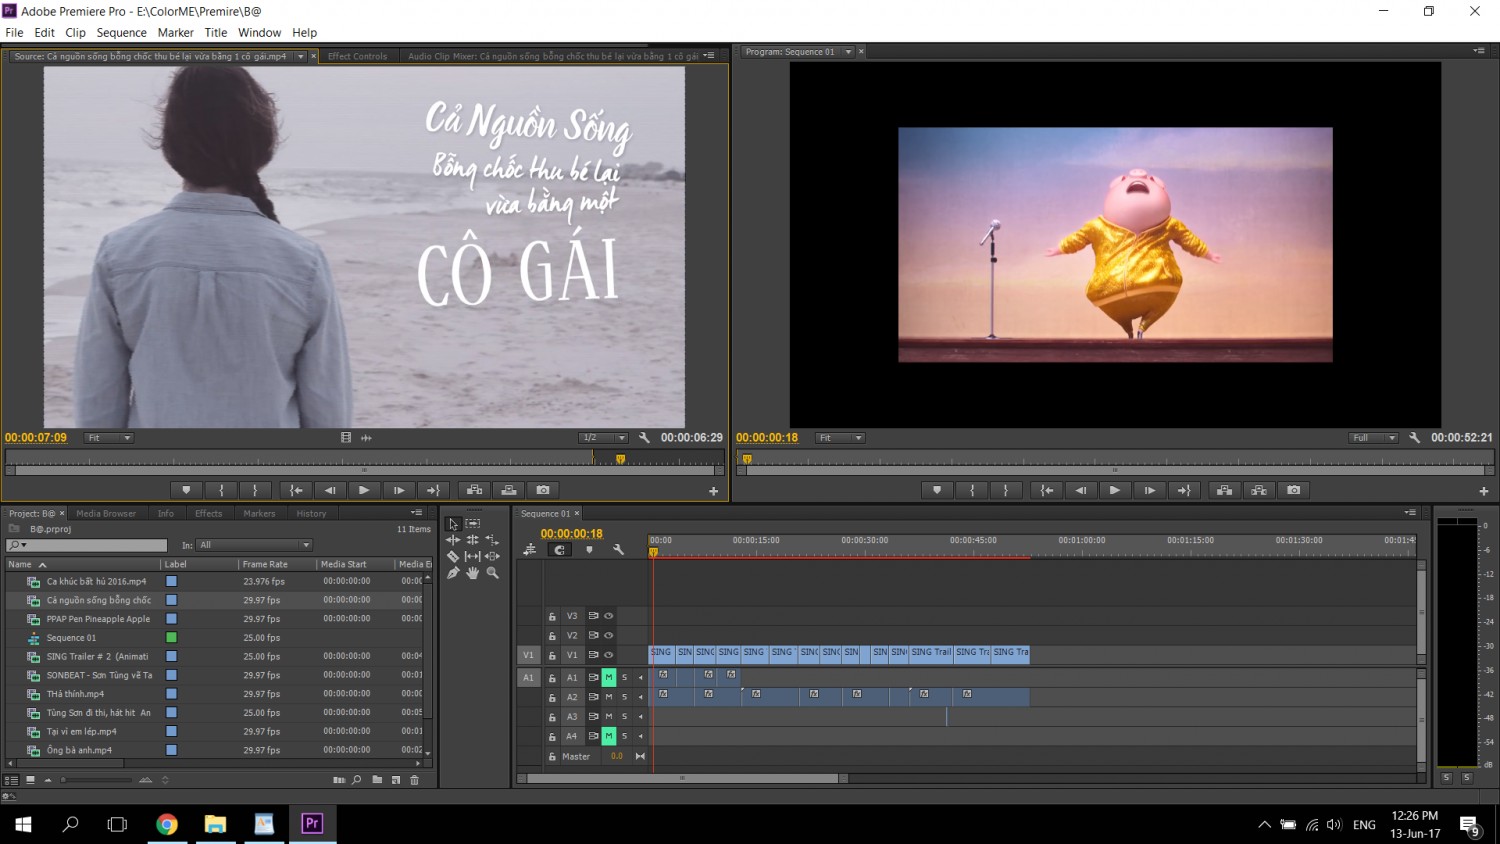The width and height of the screenshot is (1500, 844).
Task: Play the Program monitor
Action: point(1114,490)
